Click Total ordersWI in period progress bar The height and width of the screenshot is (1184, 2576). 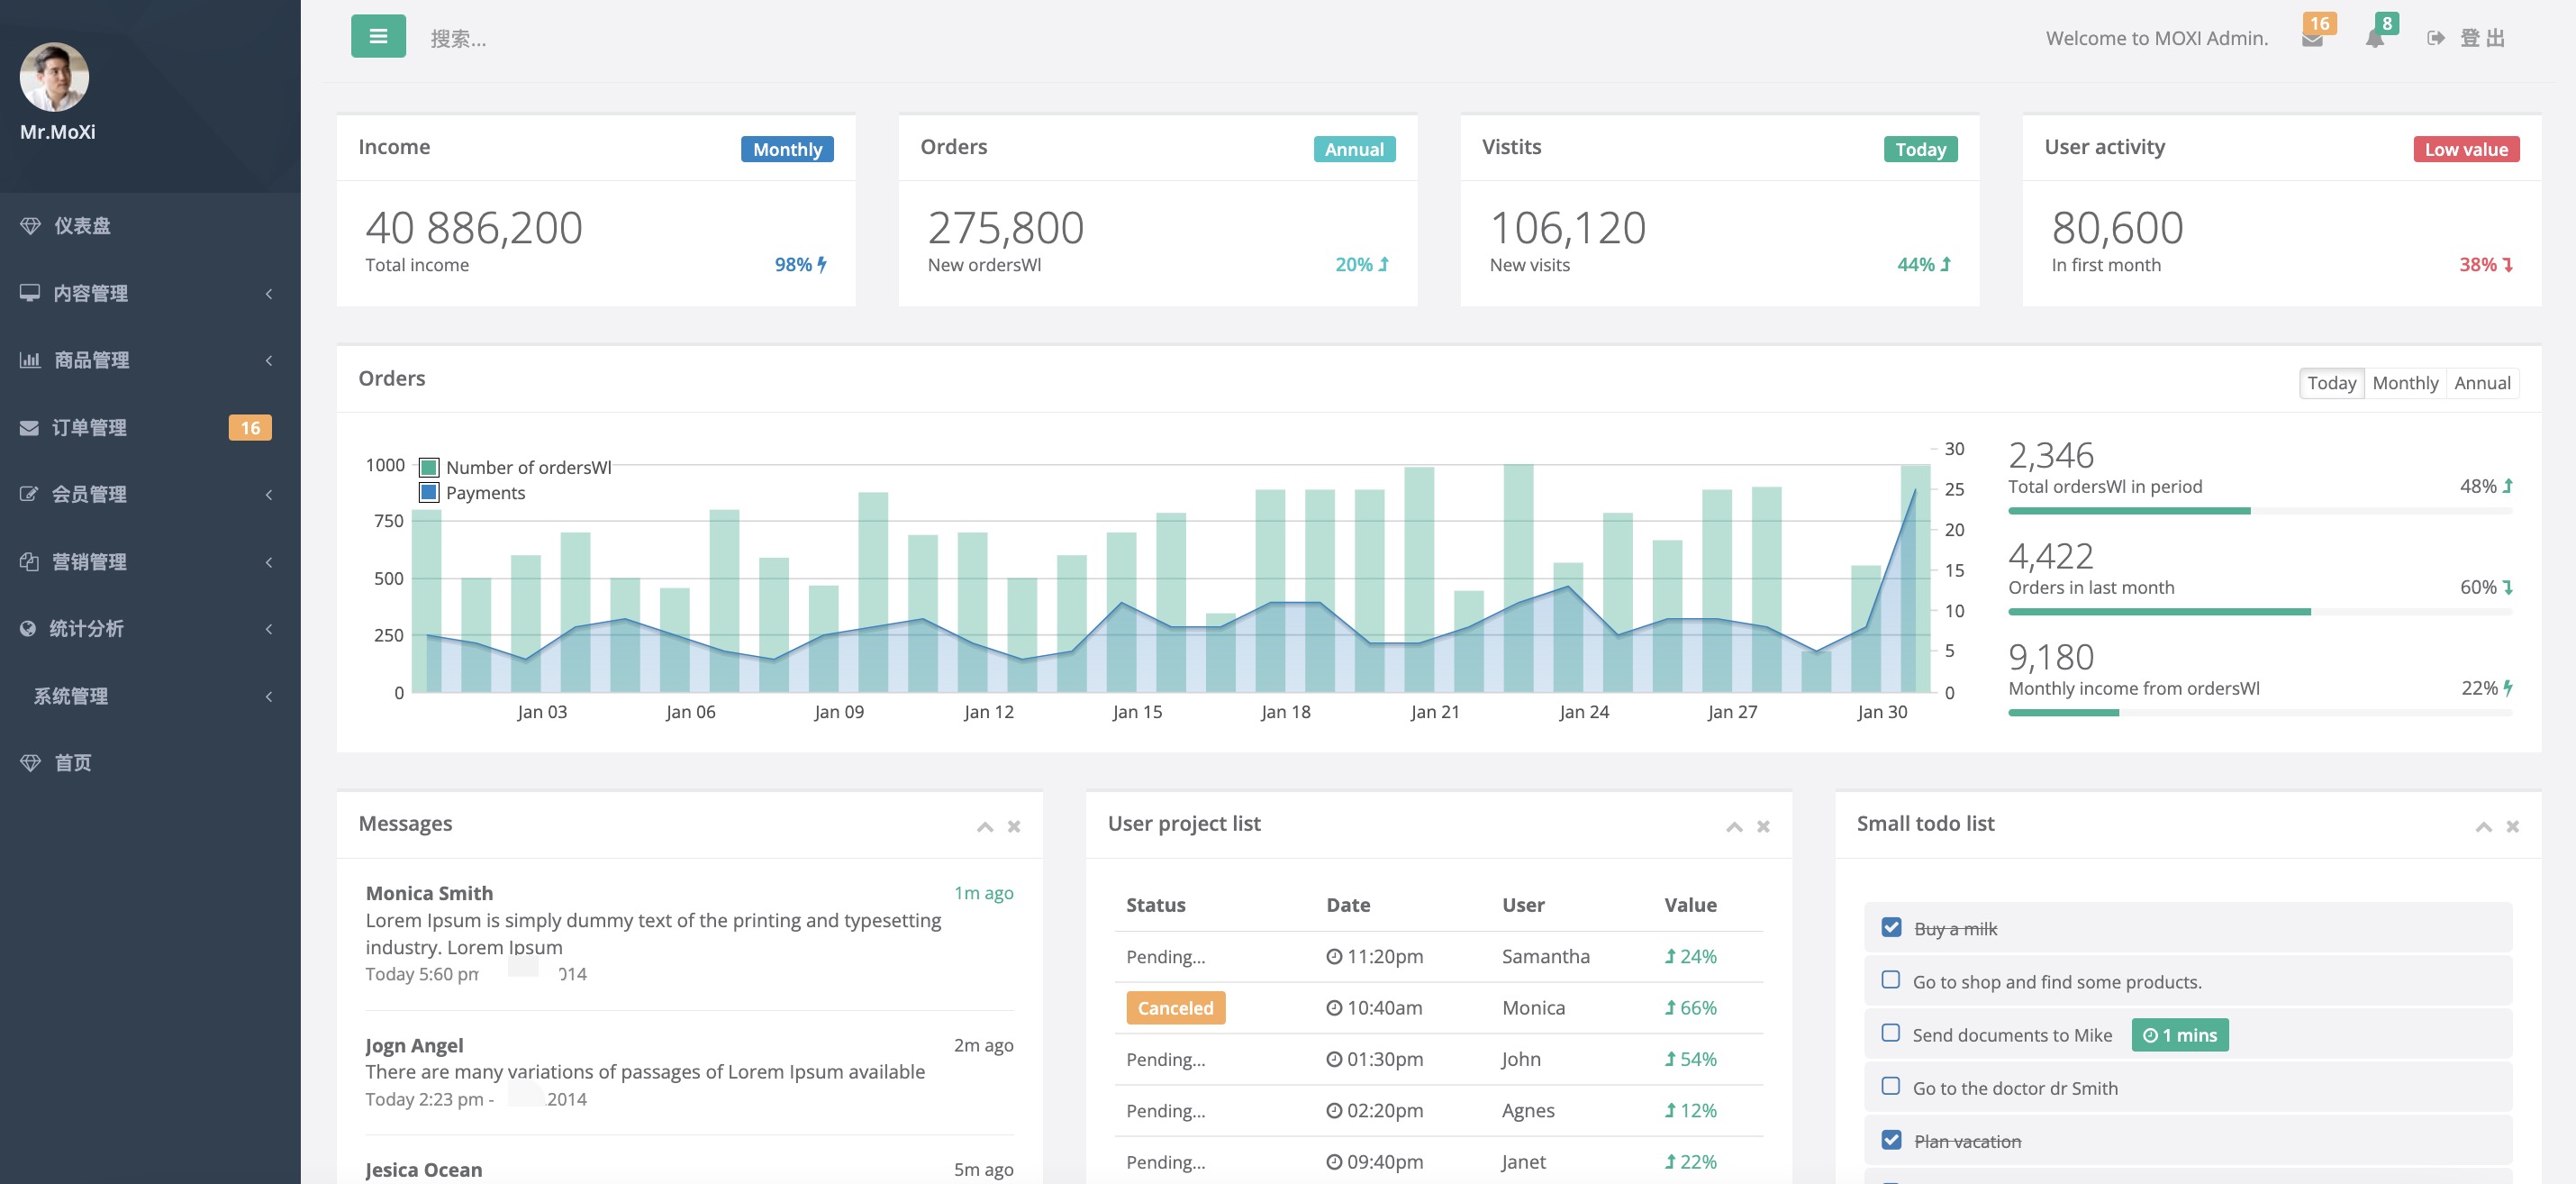pos(2260,511)
